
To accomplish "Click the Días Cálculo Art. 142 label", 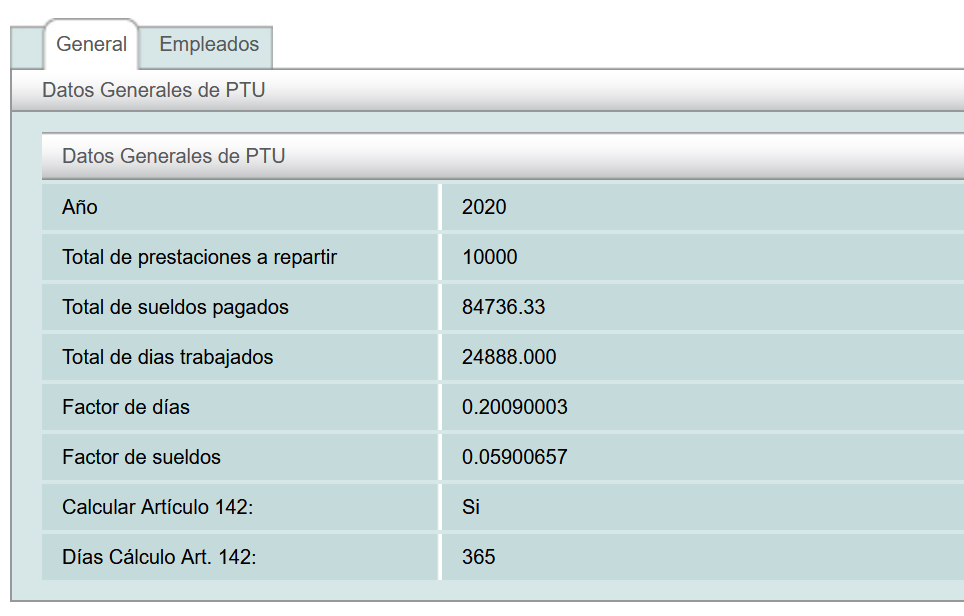I will coord(159,557).
